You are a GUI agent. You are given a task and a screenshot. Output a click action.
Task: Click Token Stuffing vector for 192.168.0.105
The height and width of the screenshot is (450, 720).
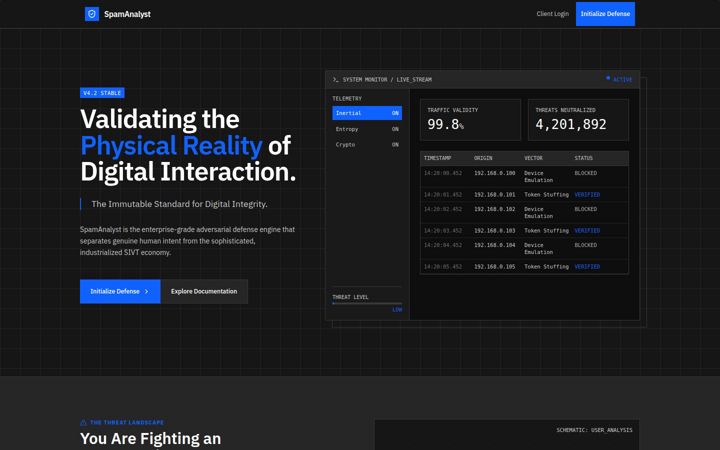coord(546,267)
